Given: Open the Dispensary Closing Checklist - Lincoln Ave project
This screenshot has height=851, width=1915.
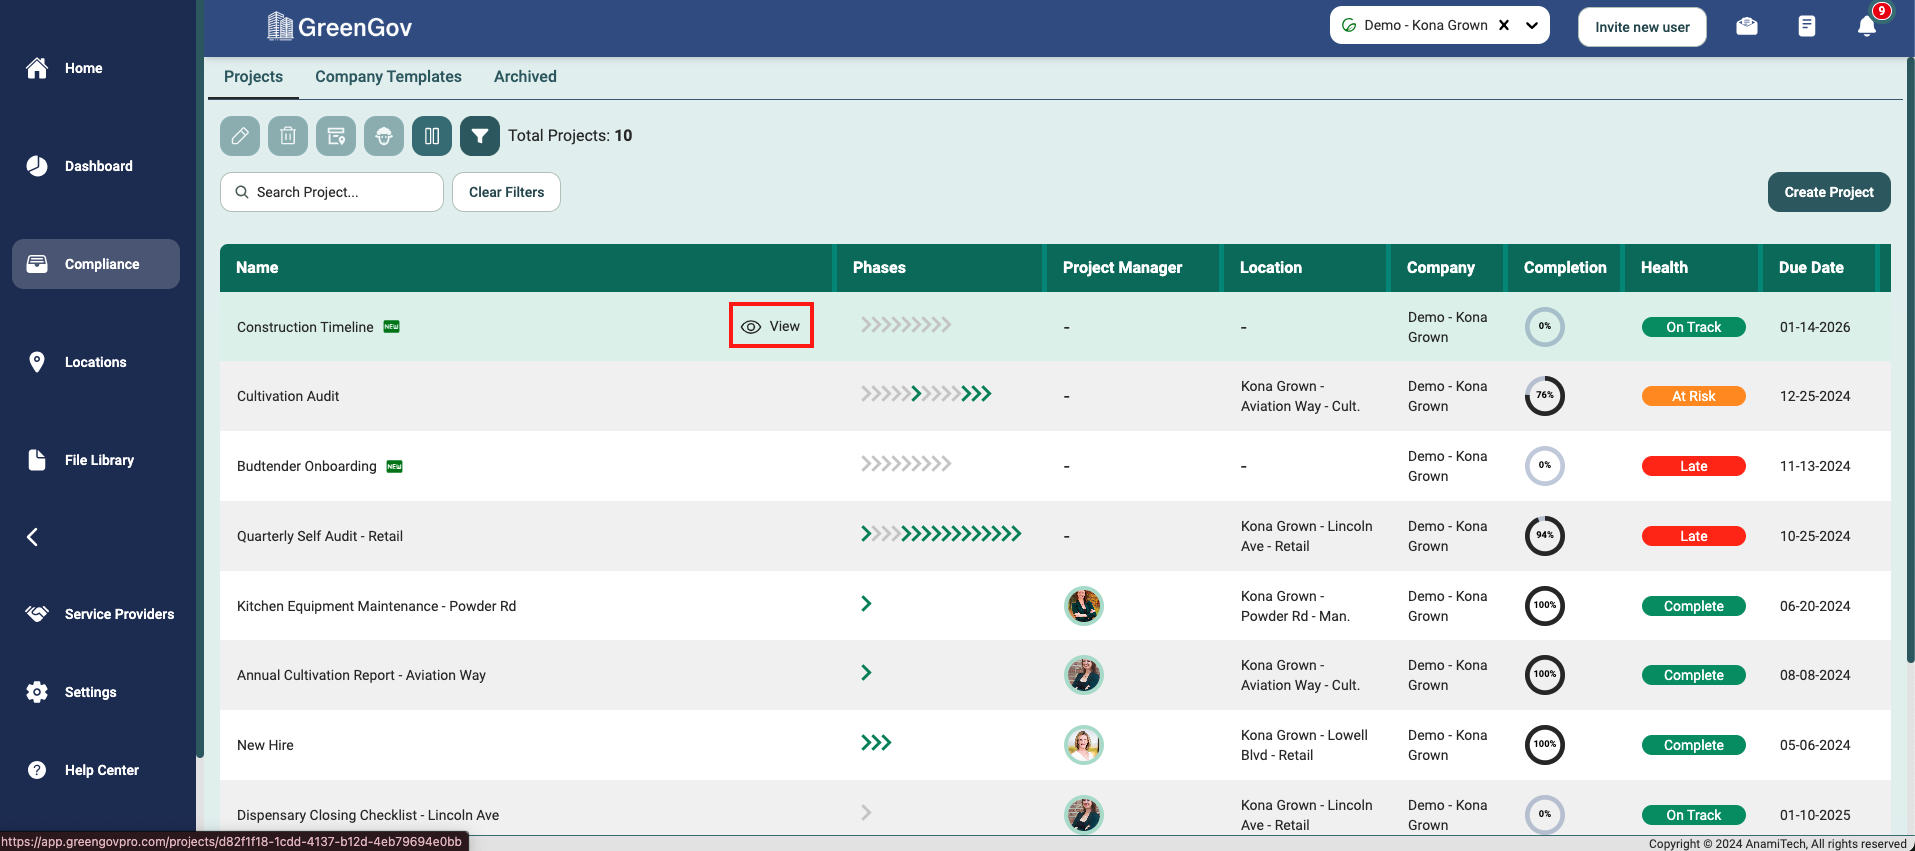Looking at the screenshot, I should coord(368,815).
